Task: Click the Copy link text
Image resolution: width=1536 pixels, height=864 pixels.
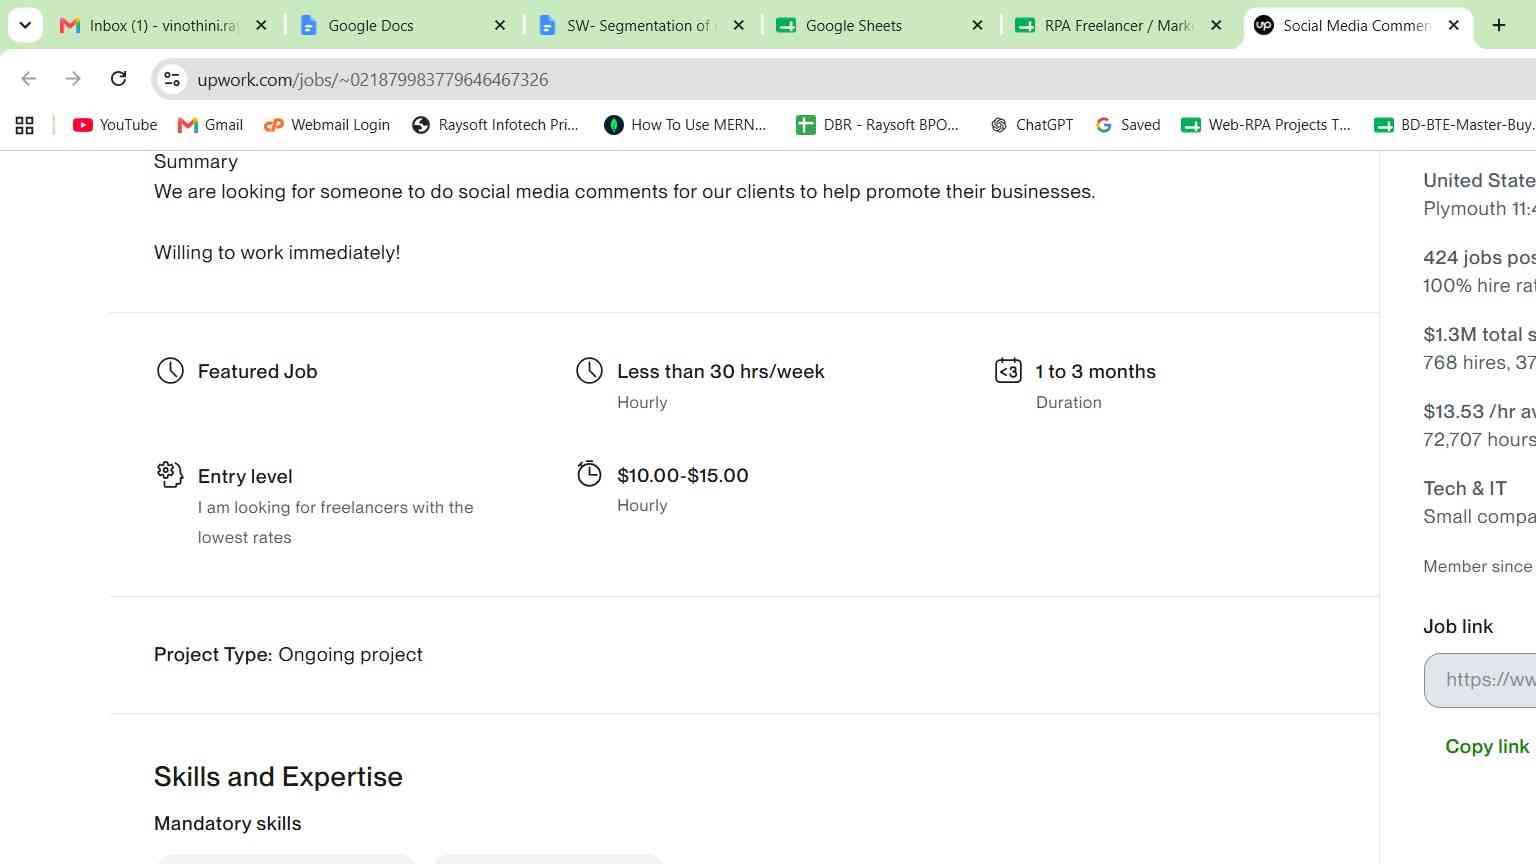Action: (x=1487, y=746)
